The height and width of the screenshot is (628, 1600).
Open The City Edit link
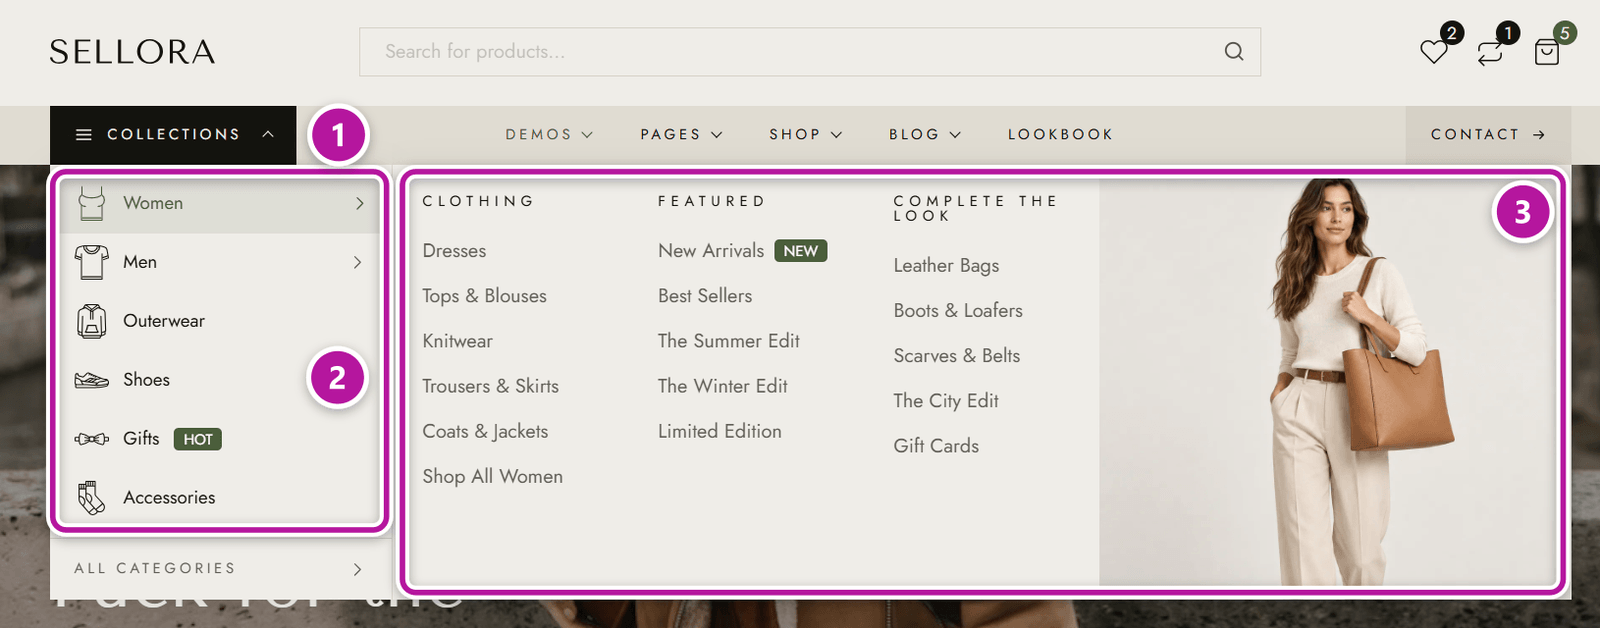(x=946, y=401)
